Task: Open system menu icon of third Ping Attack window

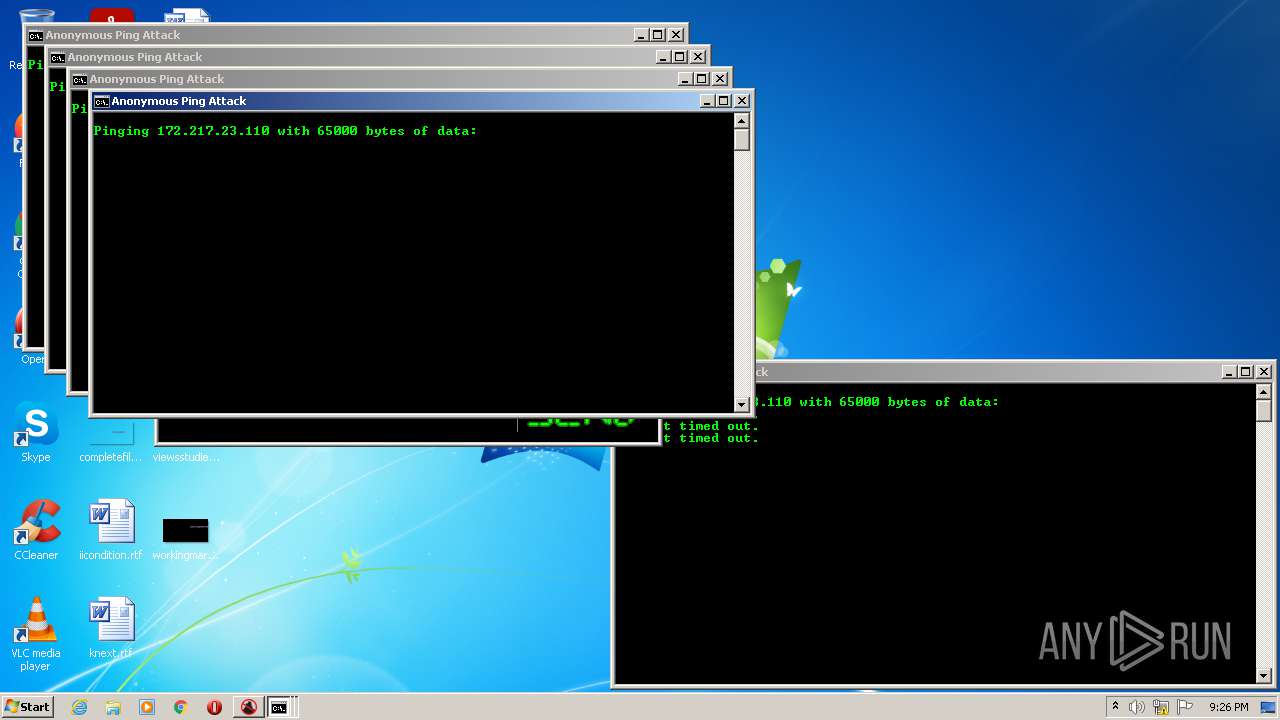Action: point(57,57)
